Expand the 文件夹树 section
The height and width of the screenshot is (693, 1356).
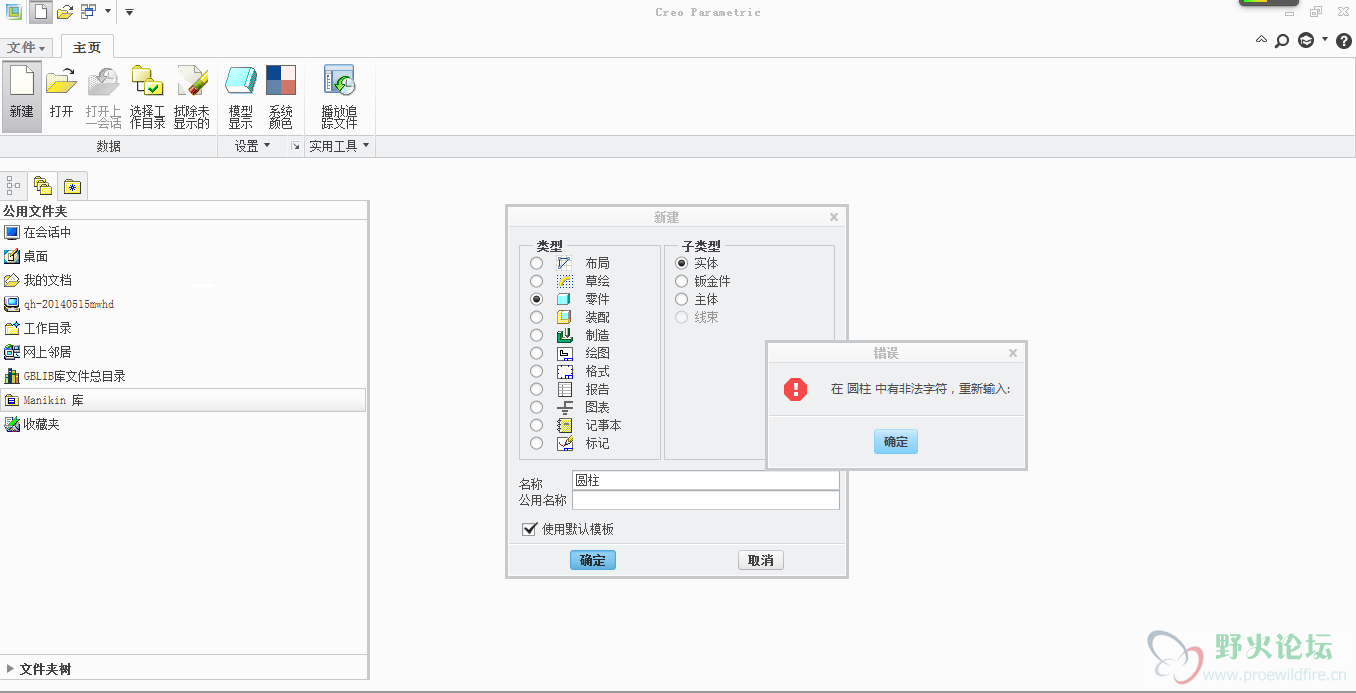coord(10,669)
